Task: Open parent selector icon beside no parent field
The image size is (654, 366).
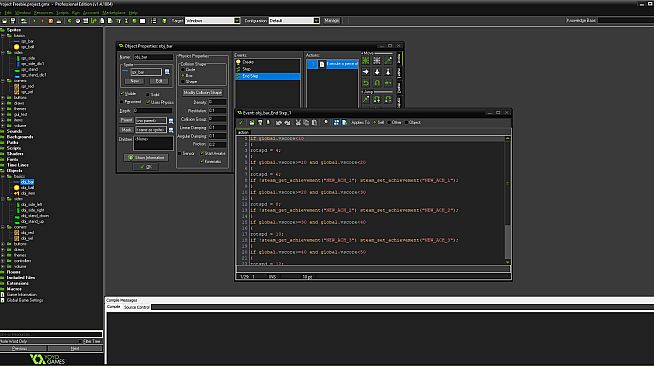Action: [171, 120]
